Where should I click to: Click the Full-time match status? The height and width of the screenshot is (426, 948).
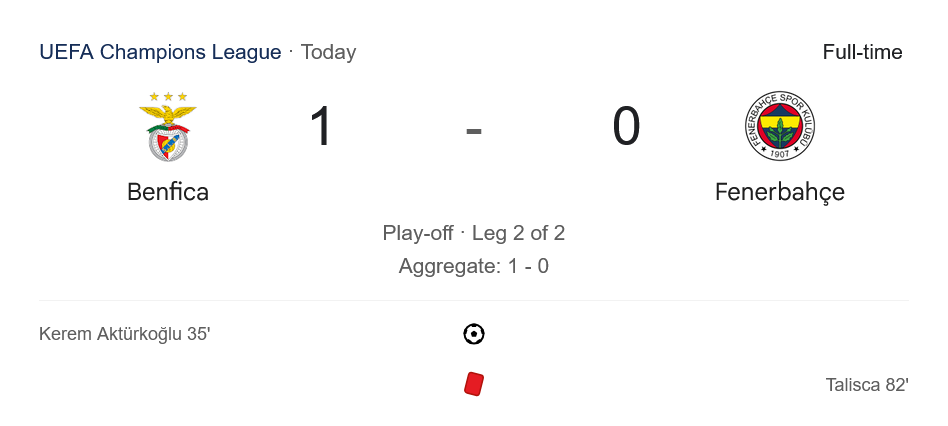coord(862,52)
